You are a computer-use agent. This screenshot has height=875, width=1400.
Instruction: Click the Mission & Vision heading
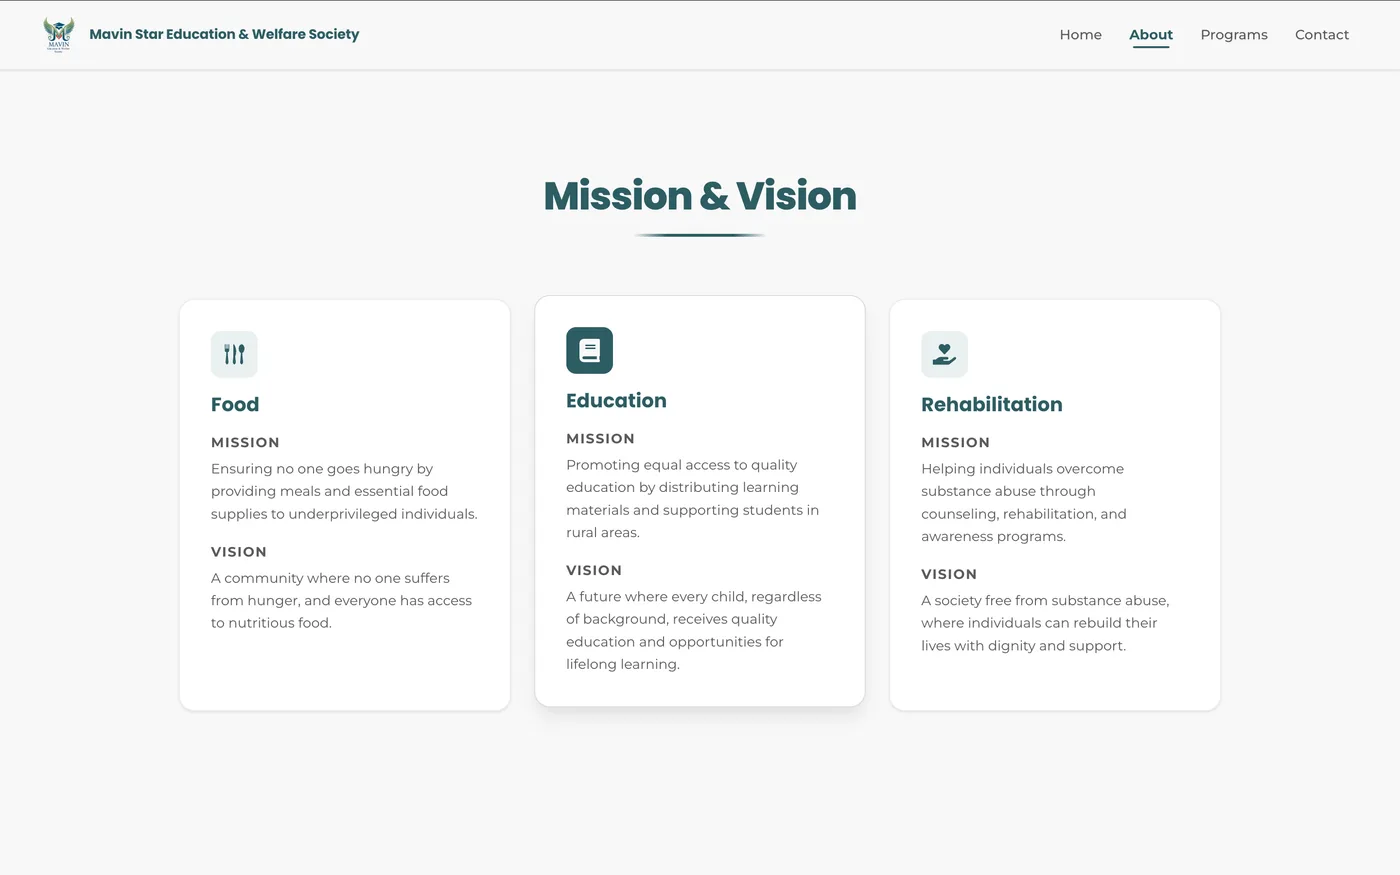pos(700,196)
